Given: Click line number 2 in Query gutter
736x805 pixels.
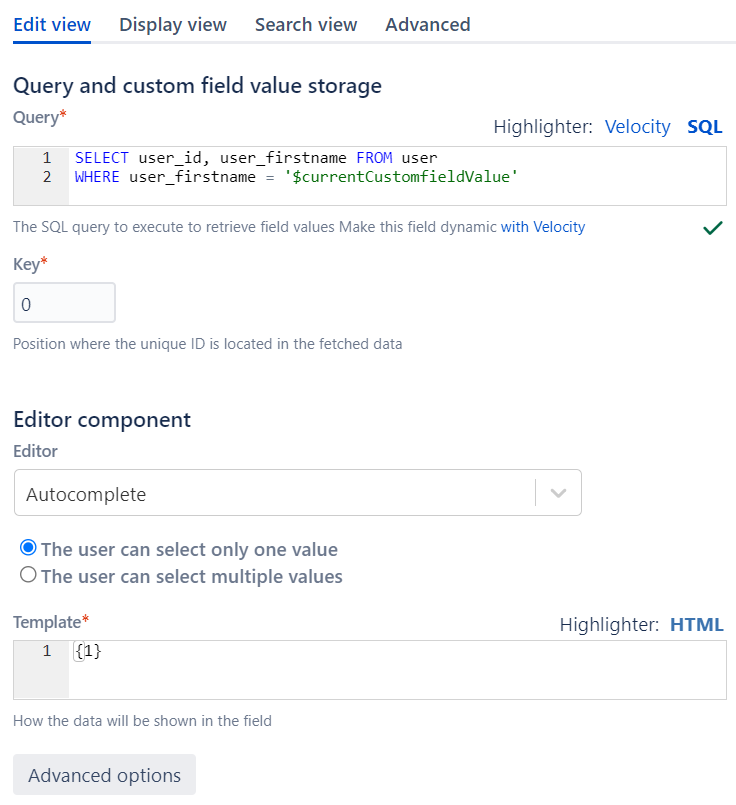Looking at the screenshot, I should 47,177.
